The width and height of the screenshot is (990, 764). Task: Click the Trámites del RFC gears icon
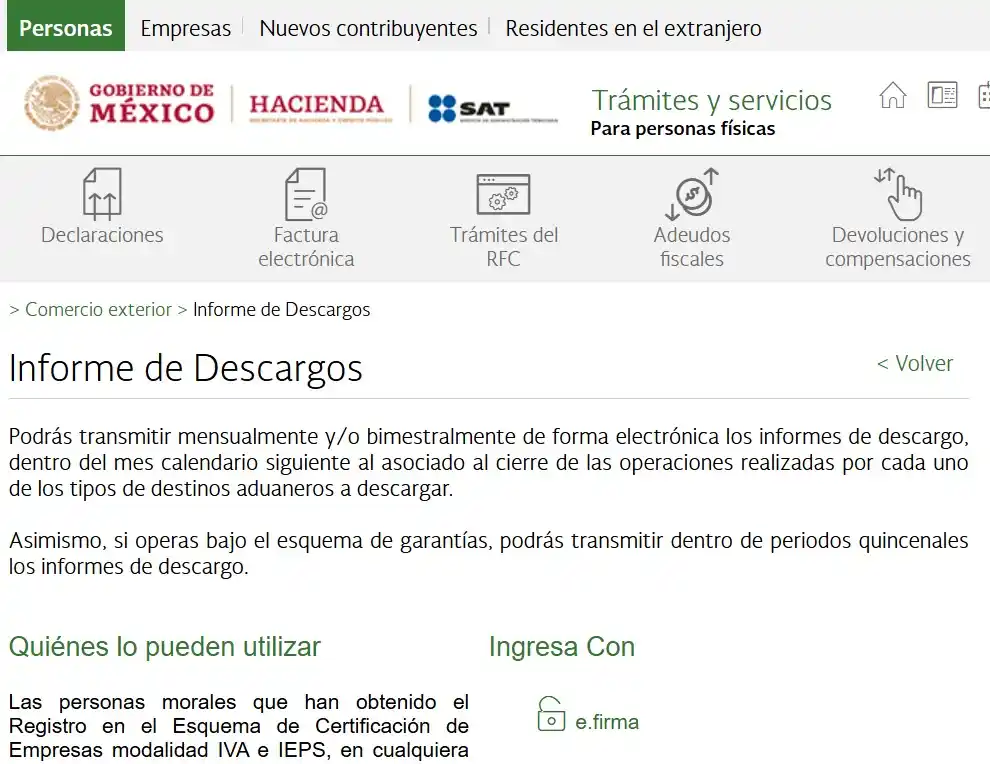pyautogui.click(x=503, y=194)
